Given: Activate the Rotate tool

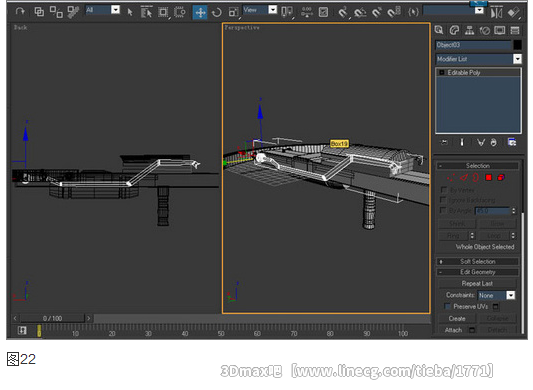Looking at the screenshot, I should [x=217, y=13].
